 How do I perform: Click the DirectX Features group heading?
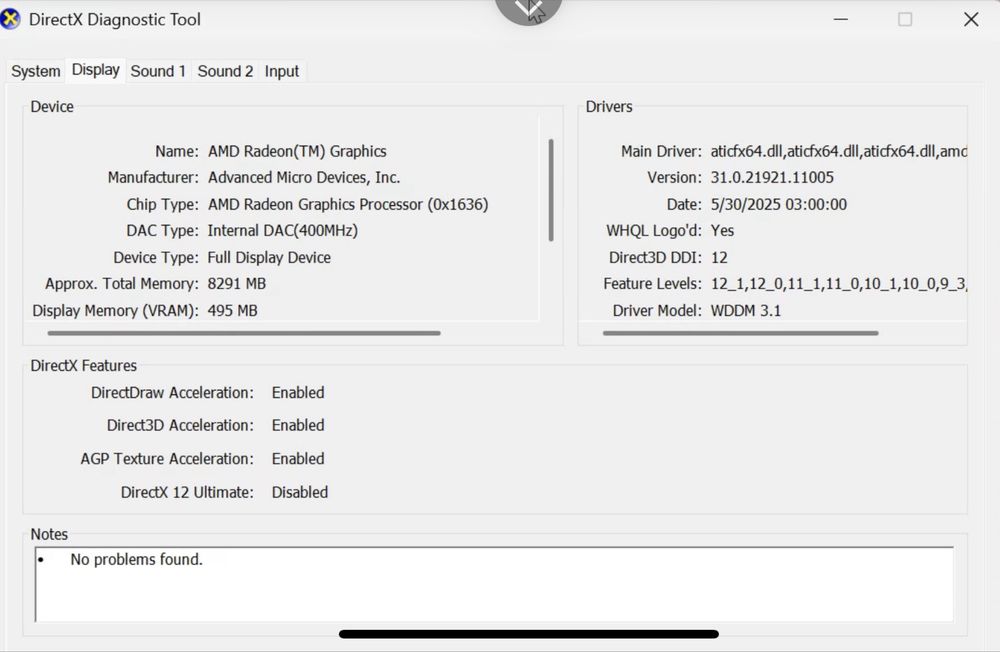(84, 366)
